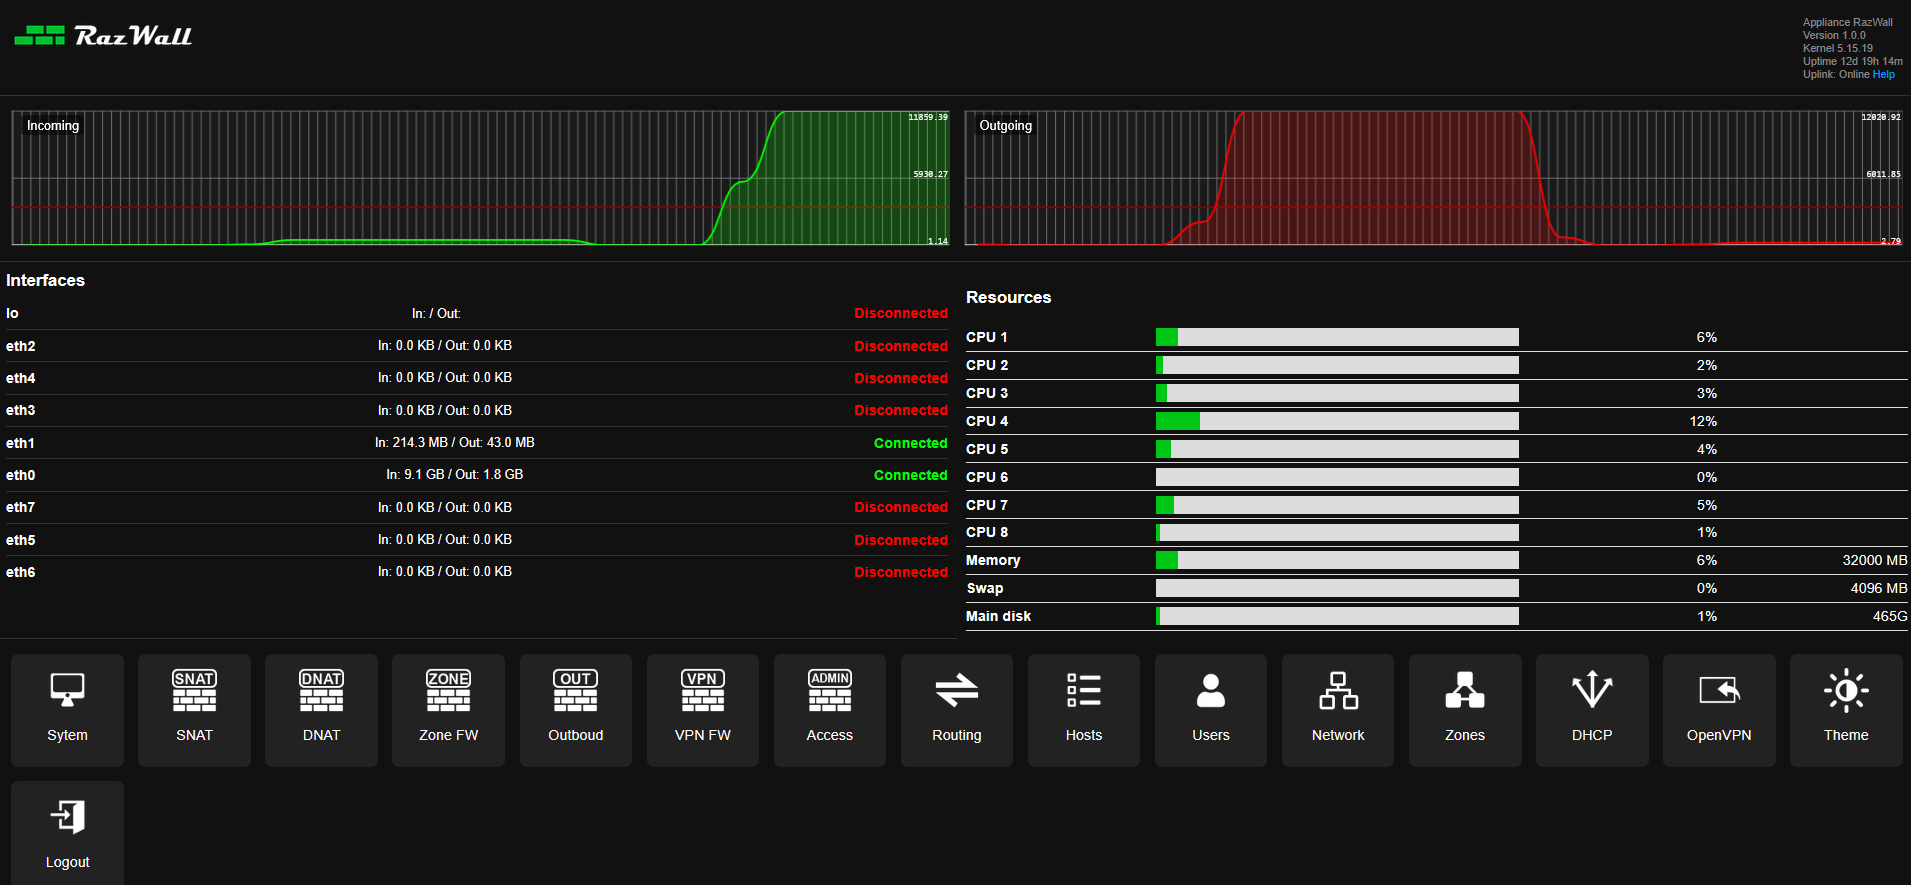Viewport: 1911px width, 885px height.
Task: Select the eth1 interface name
Action: pyautogui.click(x=20, y=443)
